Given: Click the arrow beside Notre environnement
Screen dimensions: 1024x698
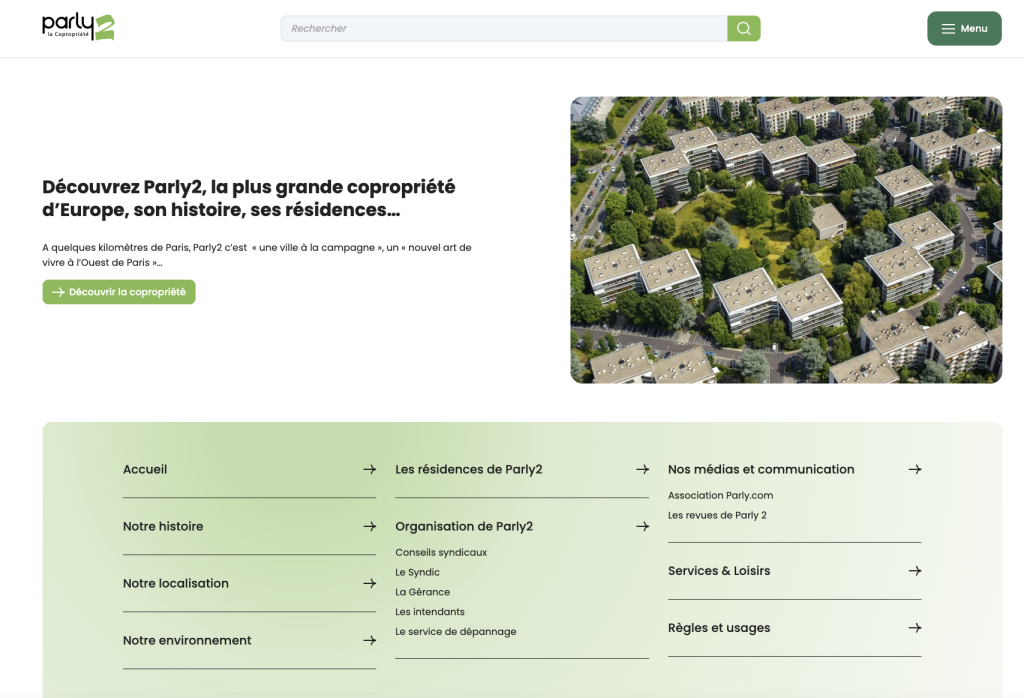Looking at the screenshot, I should (369, 640).
